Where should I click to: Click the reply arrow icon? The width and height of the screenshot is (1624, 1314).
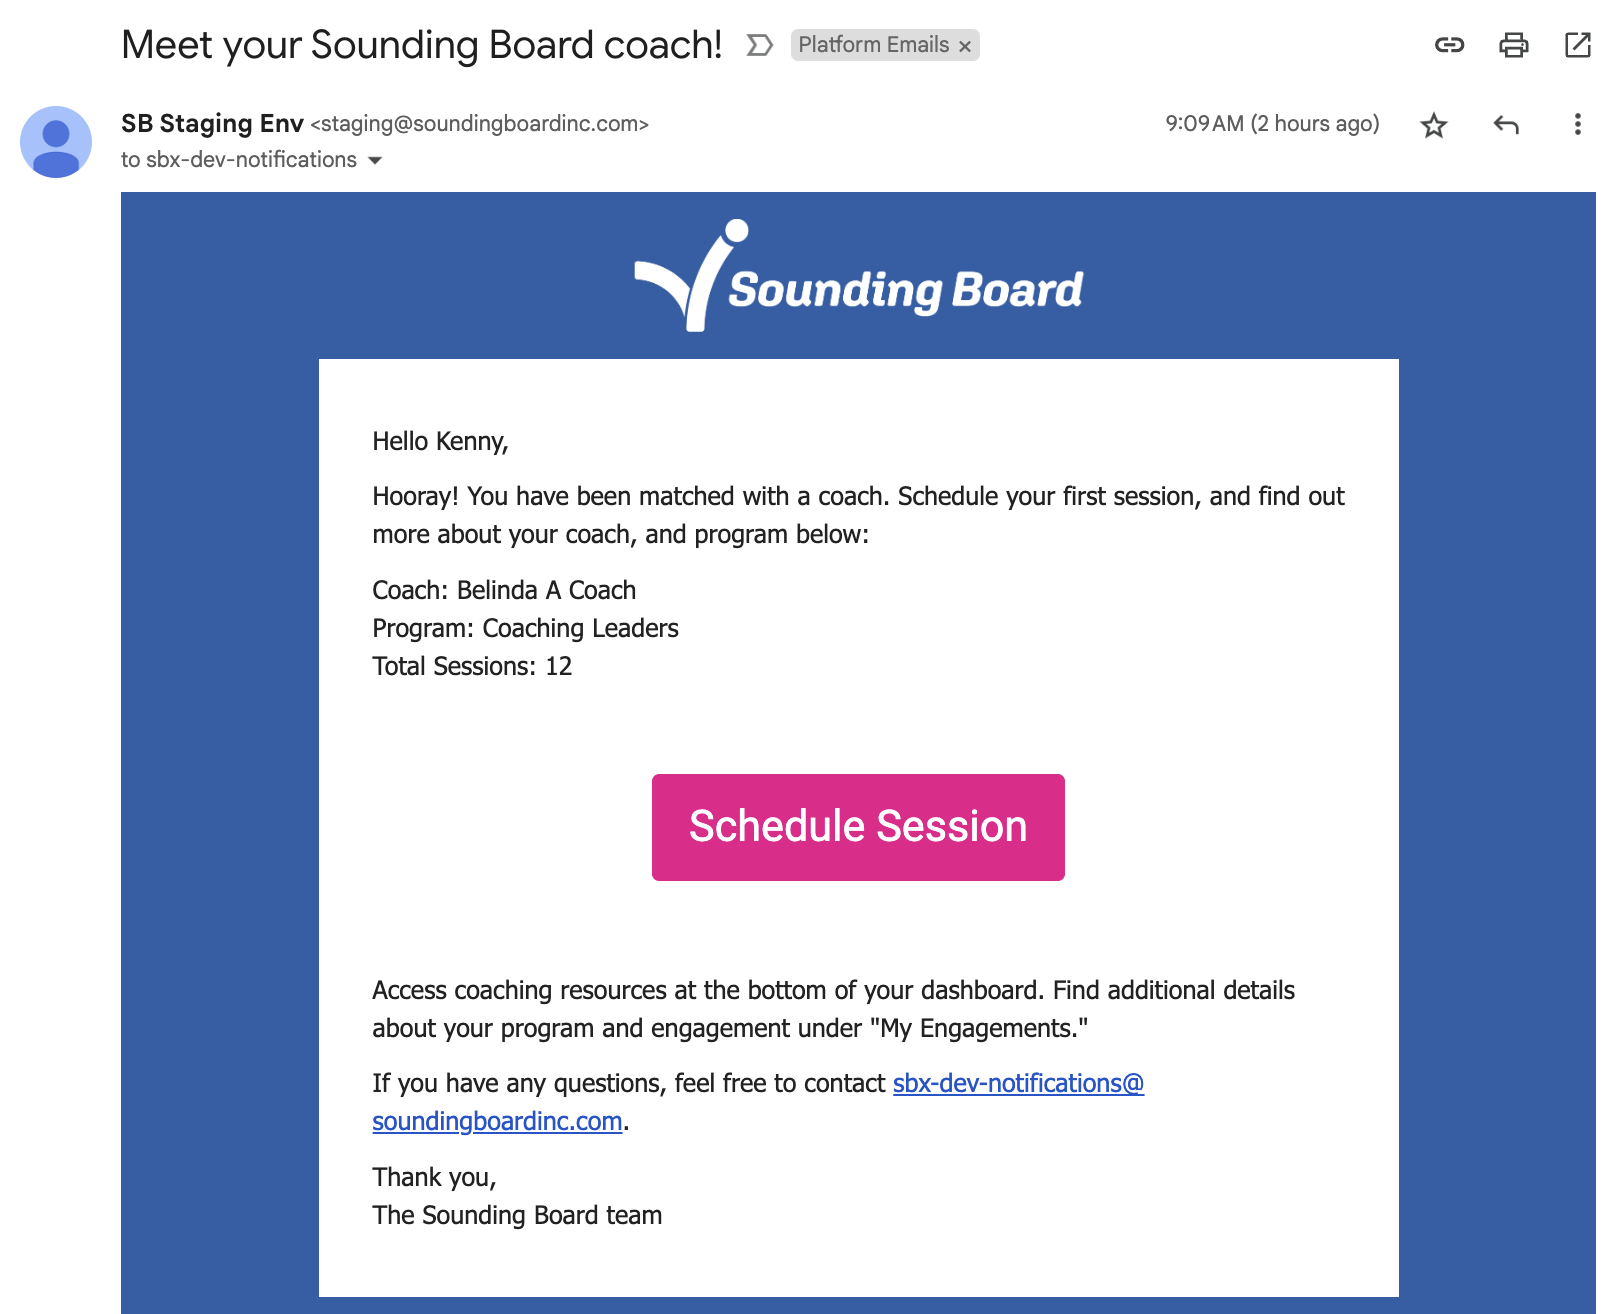point(1506,125)
